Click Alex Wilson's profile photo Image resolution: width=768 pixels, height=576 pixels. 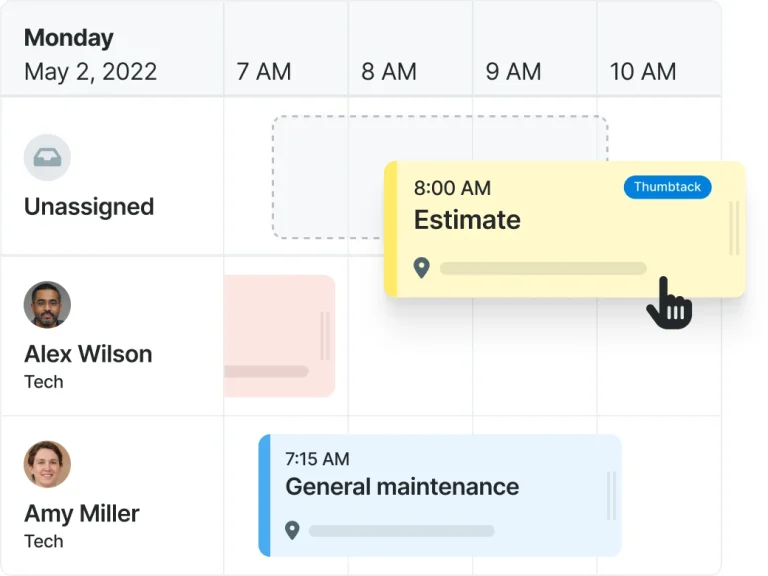pyautogui.click(x=47, y=305)
